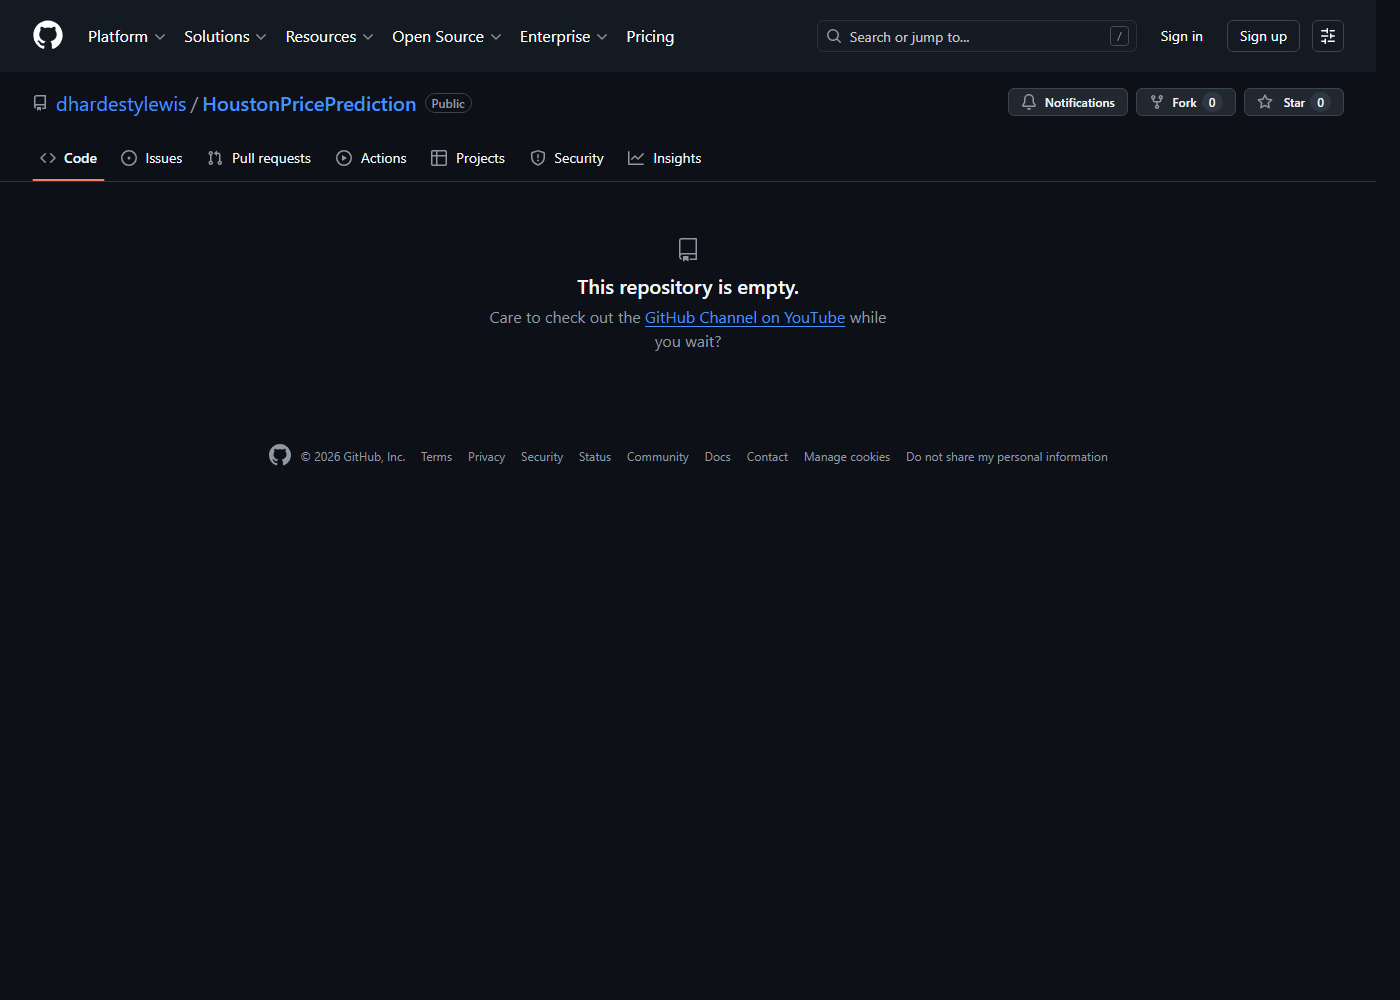Open the Notifications bell
The width and height of the screenshot is (1400, 1000).
[x=1067, y=101]
